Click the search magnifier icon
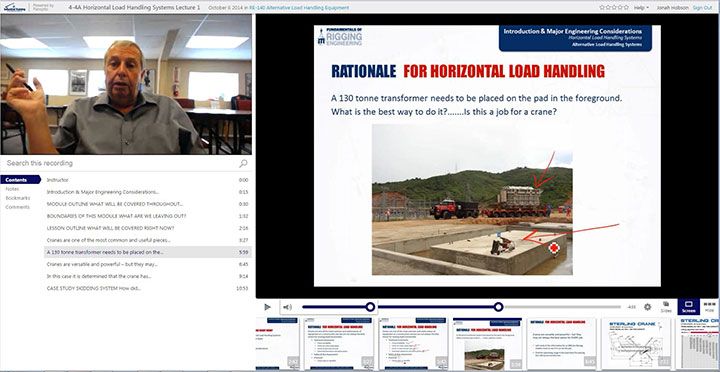Viewport: 720px width, 372px height. point(243,163)
